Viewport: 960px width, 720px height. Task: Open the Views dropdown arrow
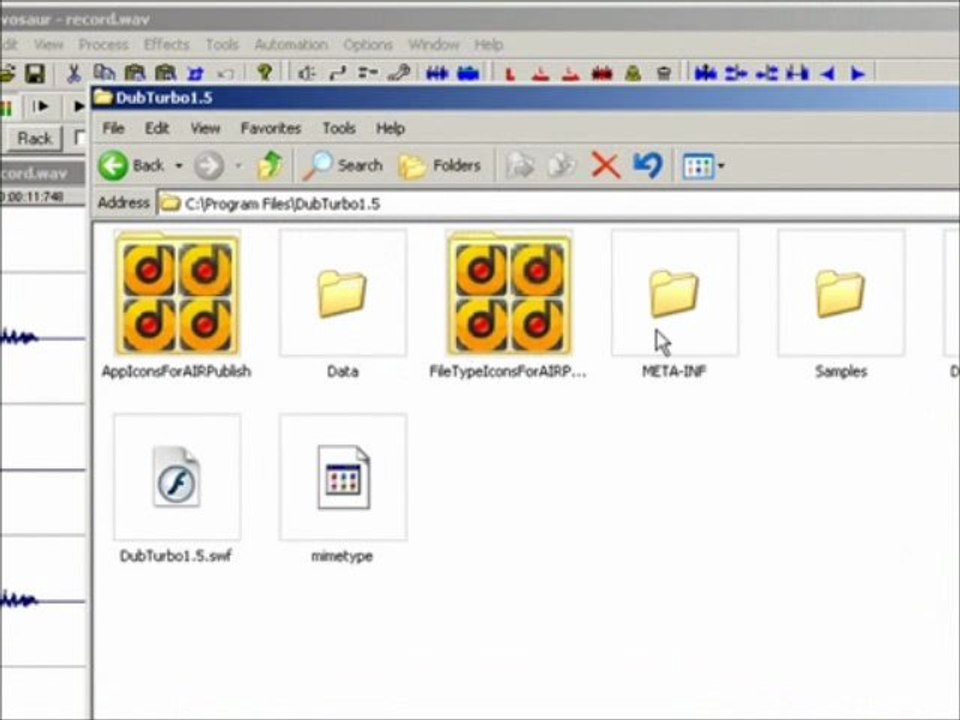tap(721, 166)
